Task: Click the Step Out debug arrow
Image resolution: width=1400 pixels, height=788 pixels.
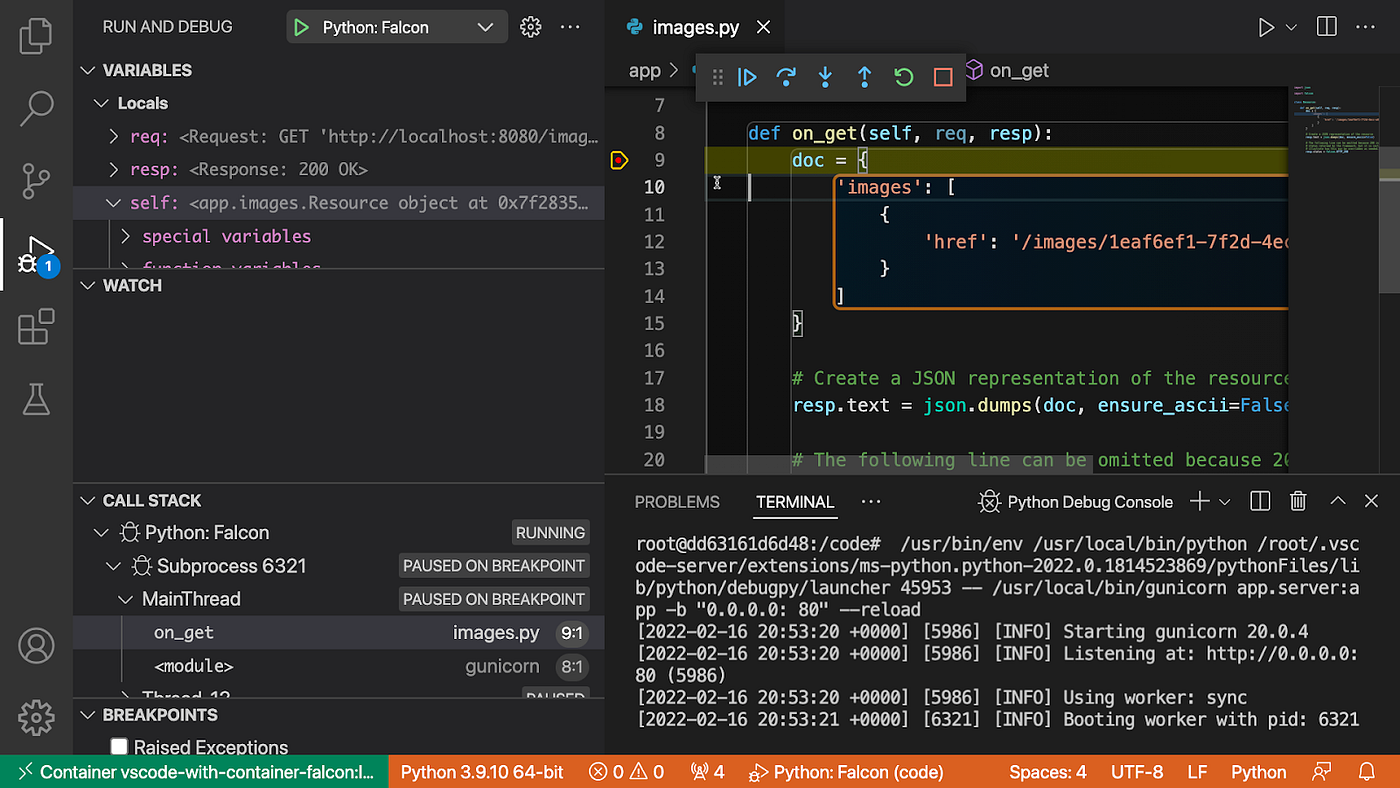Action: pyautogui.click(x=864, y=77)
